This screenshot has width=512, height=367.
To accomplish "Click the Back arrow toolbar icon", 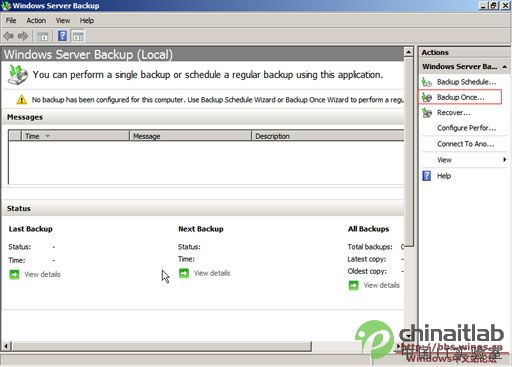I will point(8,36).
